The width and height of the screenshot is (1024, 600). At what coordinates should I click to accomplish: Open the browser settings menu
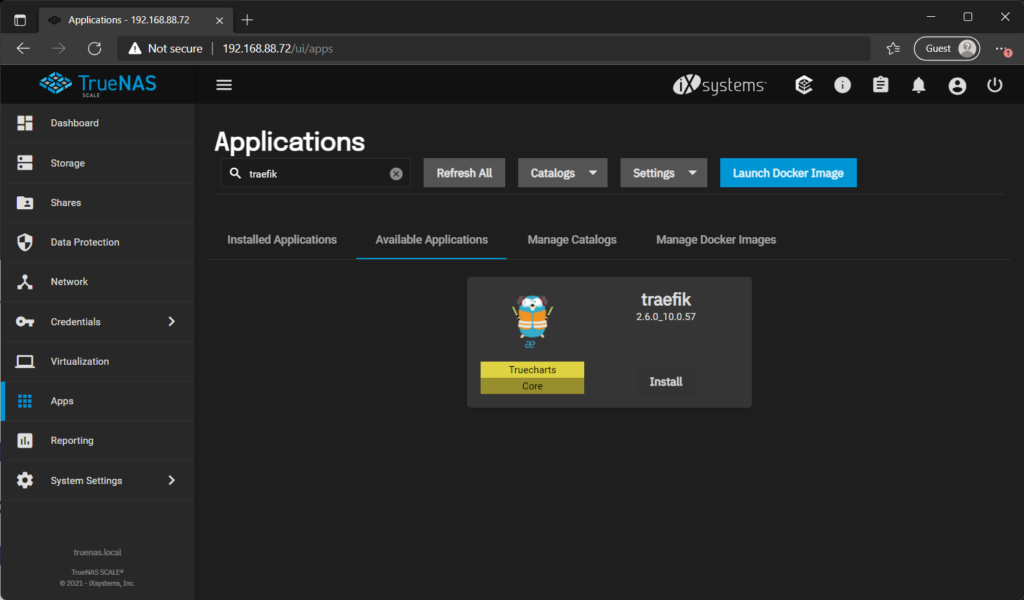click(x=1002, y=48)
